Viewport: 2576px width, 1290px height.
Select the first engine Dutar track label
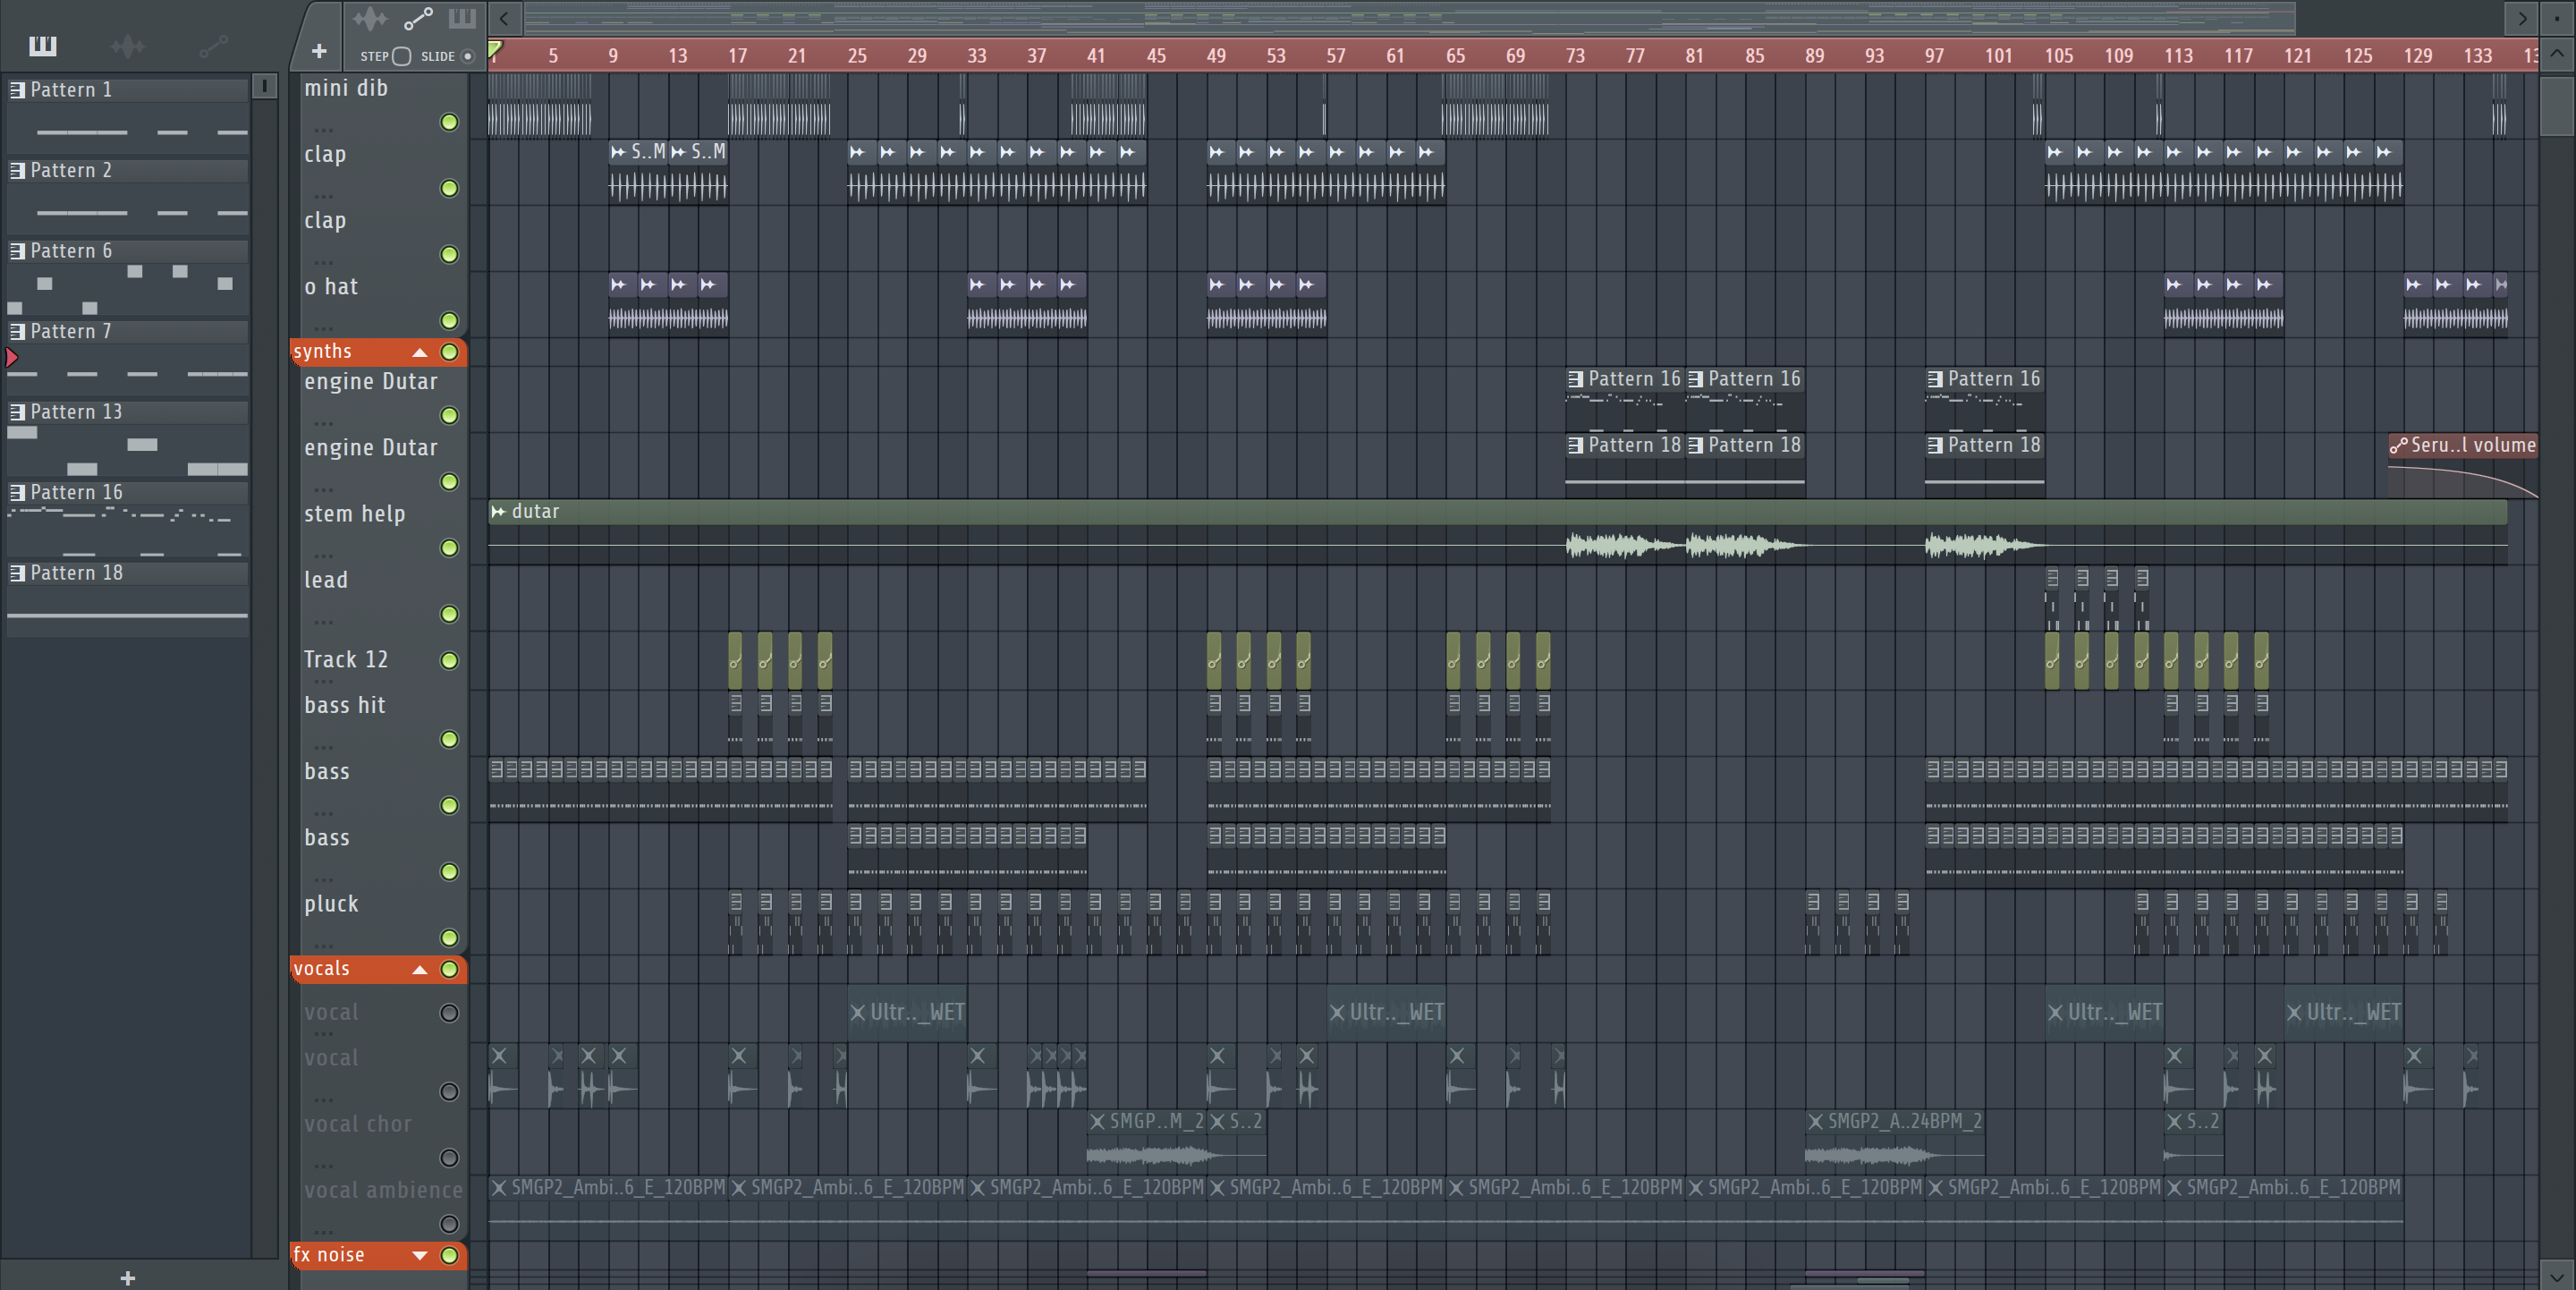point(371,382)
